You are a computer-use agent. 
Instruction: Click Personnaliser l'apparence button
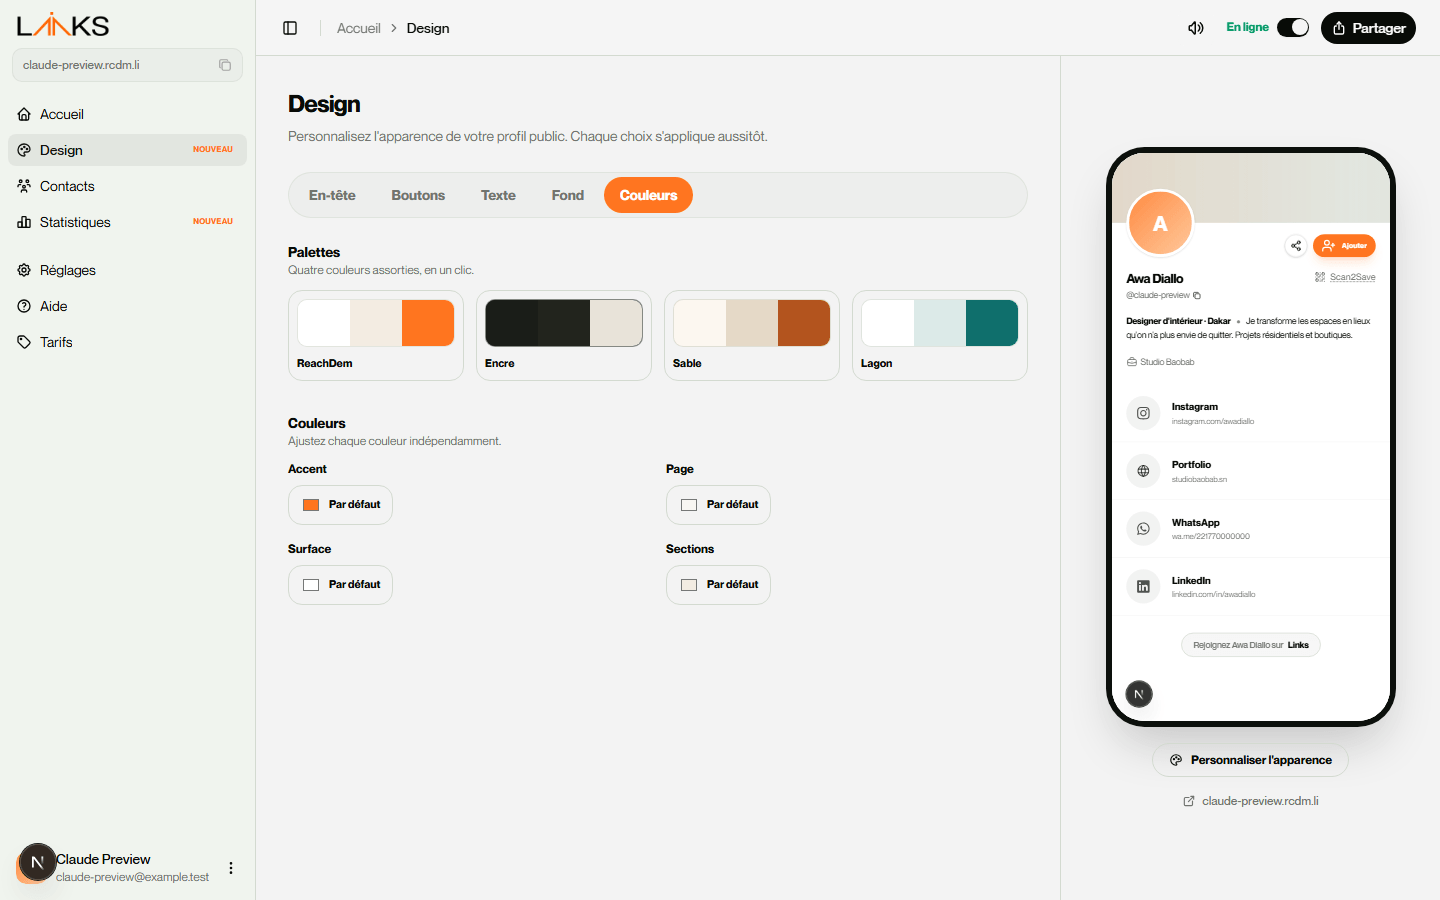tap(1250, 760)
